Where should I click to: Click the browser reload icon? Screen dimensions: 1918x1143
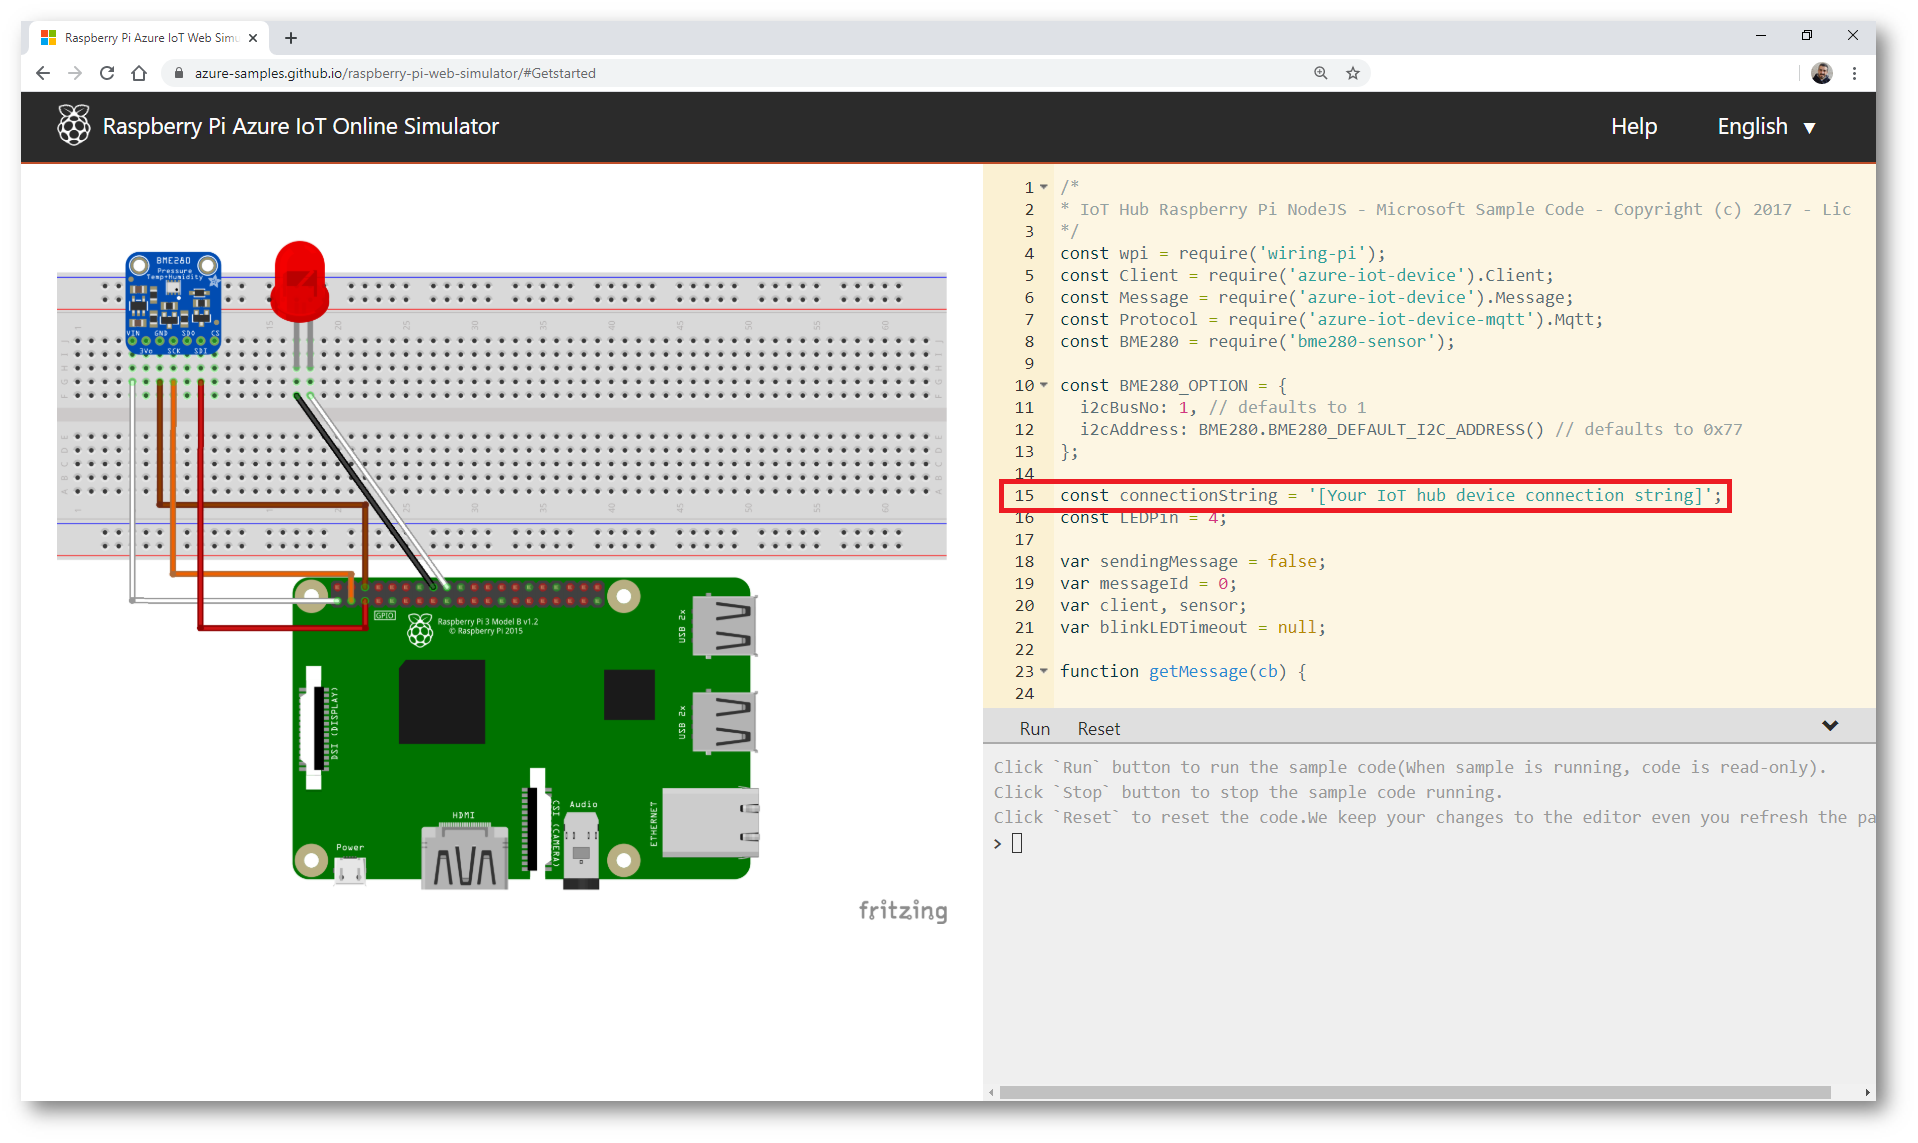click(x=107, y=73)
